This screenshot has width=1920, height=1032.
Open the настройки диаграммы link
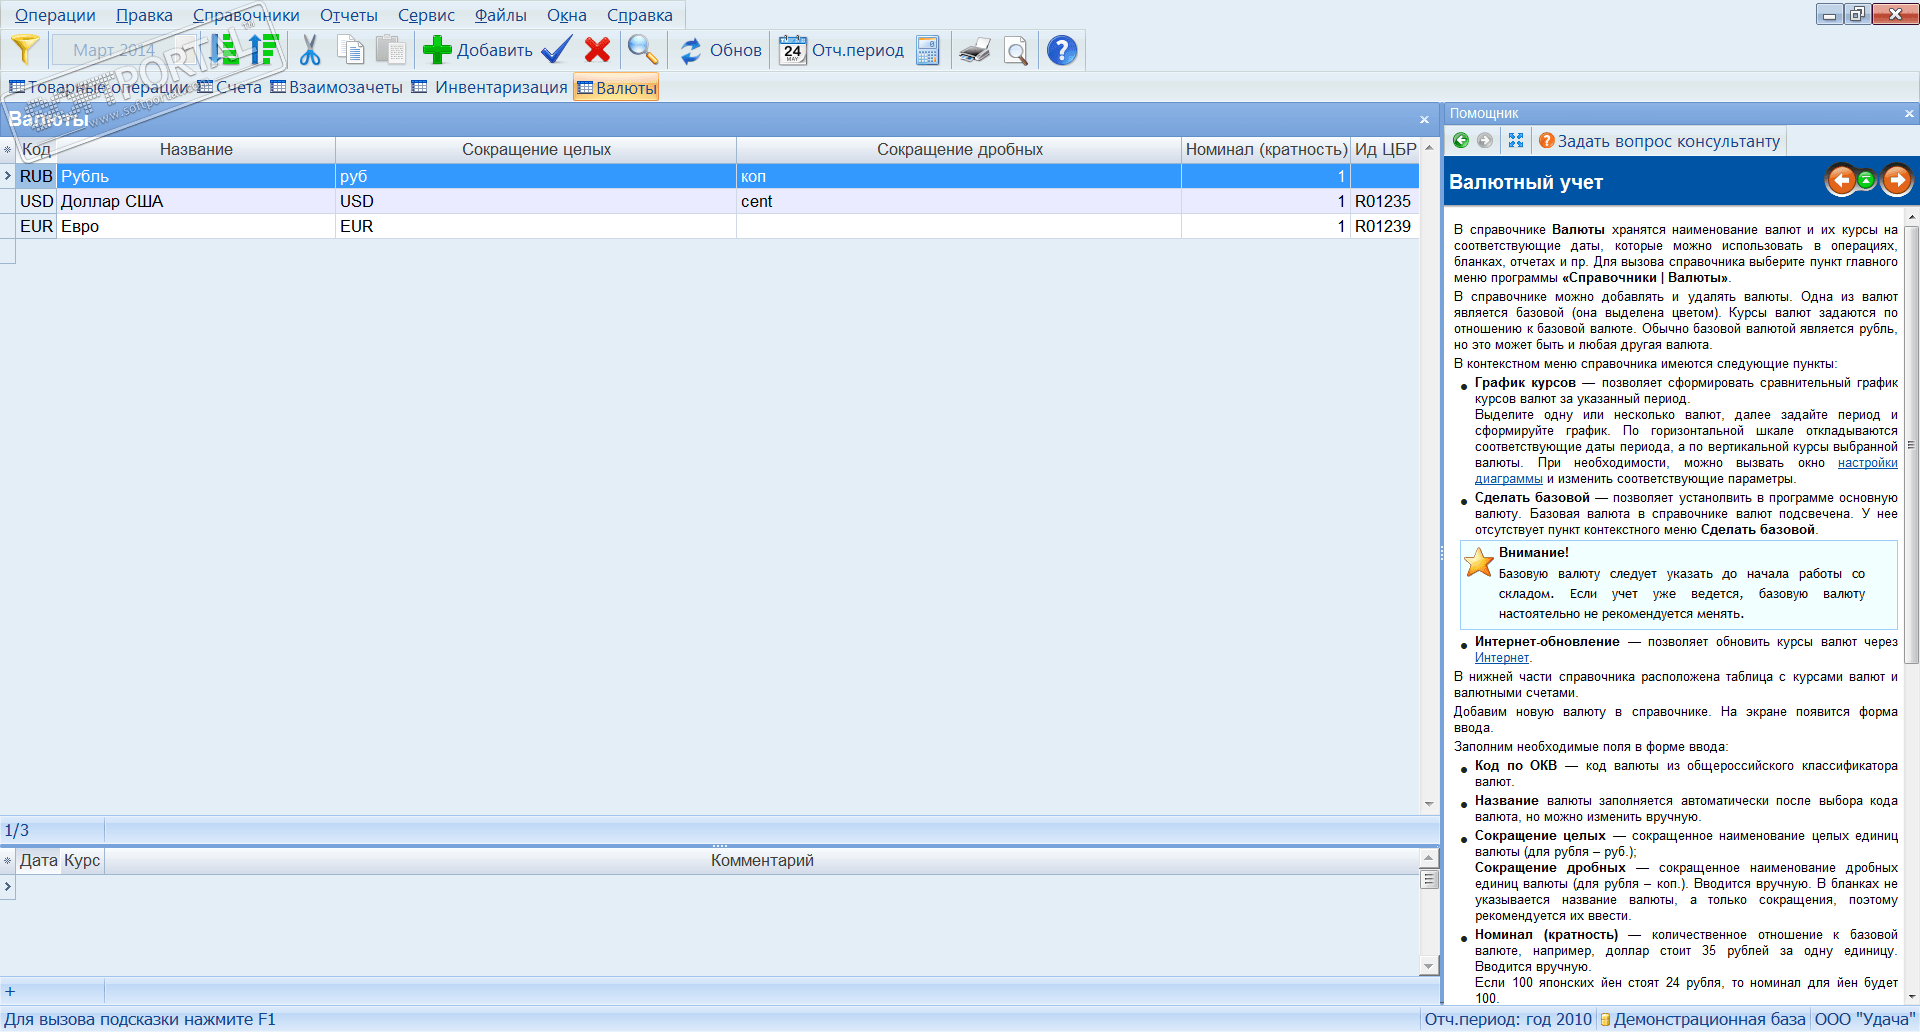click(1867, 462)
